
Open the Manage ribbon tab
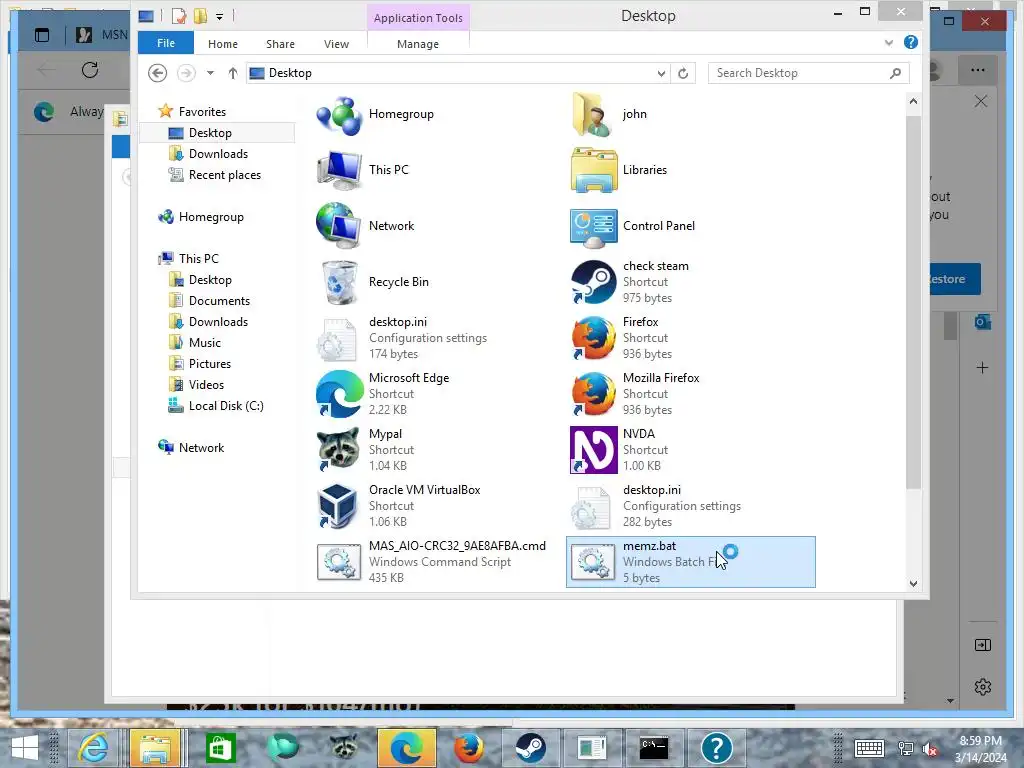point(418,44)
